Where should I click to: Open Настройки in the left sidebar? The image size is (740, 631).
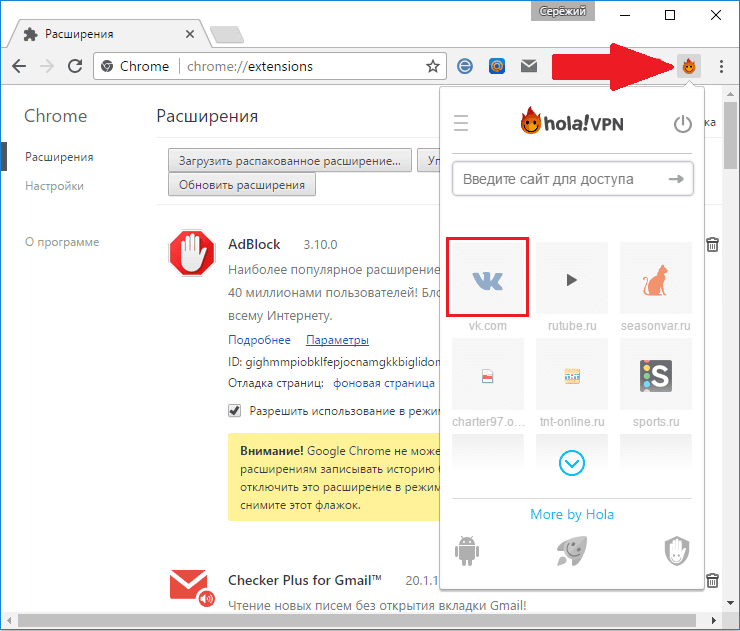pyautogui.click(x=54, y=186)
